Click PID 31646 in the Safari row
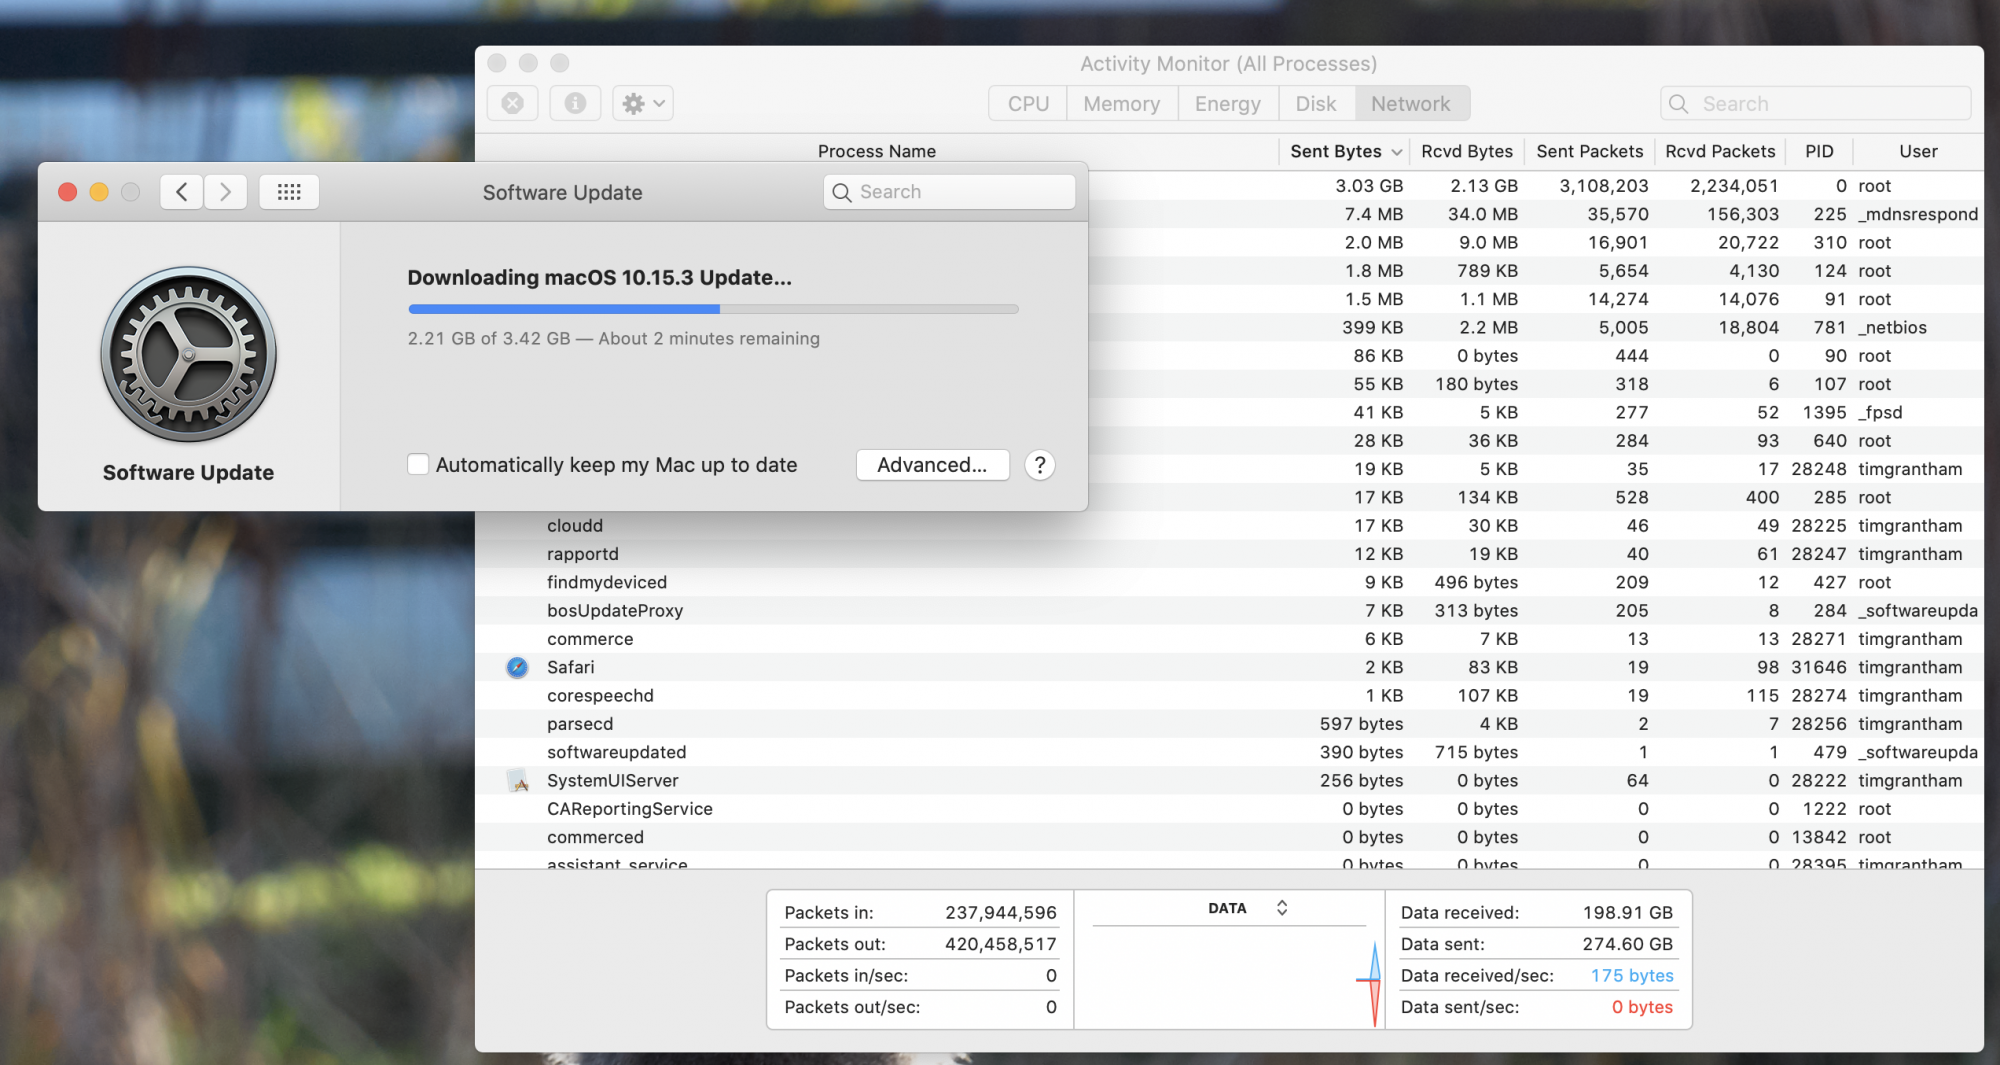The width and height of the screenshot is (2000, 1065). [x=1819, y=667]
